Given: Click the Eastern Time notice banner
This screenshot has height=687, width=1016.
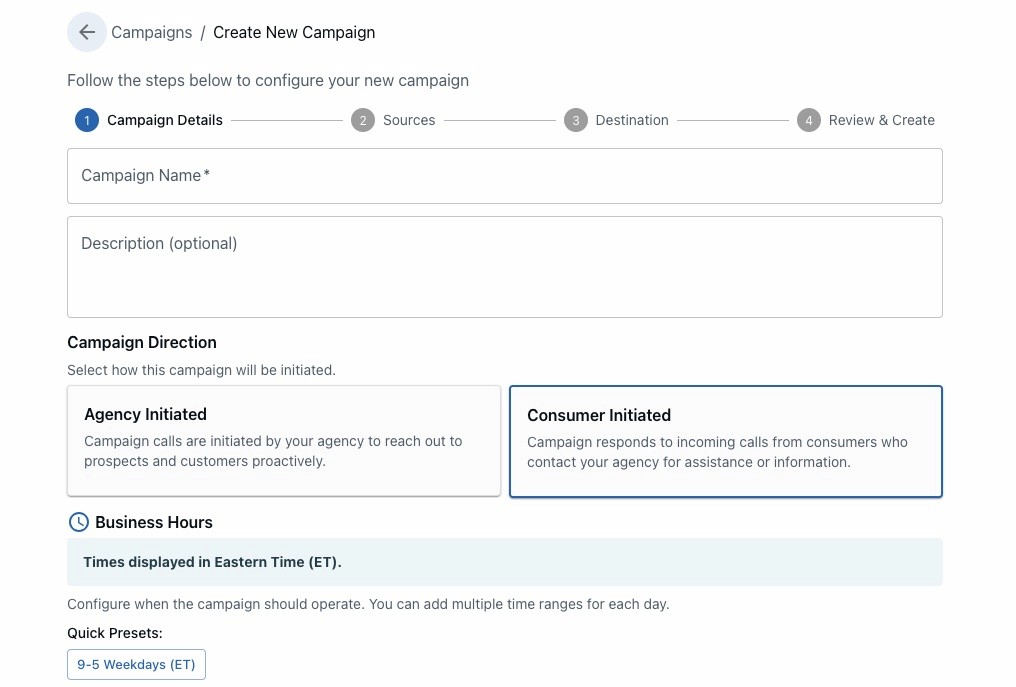Looking at the screenshot, I should 504,562.
